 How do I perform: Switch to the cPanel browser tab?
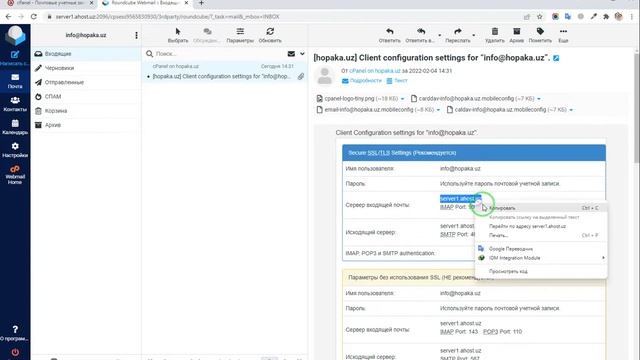50,3
